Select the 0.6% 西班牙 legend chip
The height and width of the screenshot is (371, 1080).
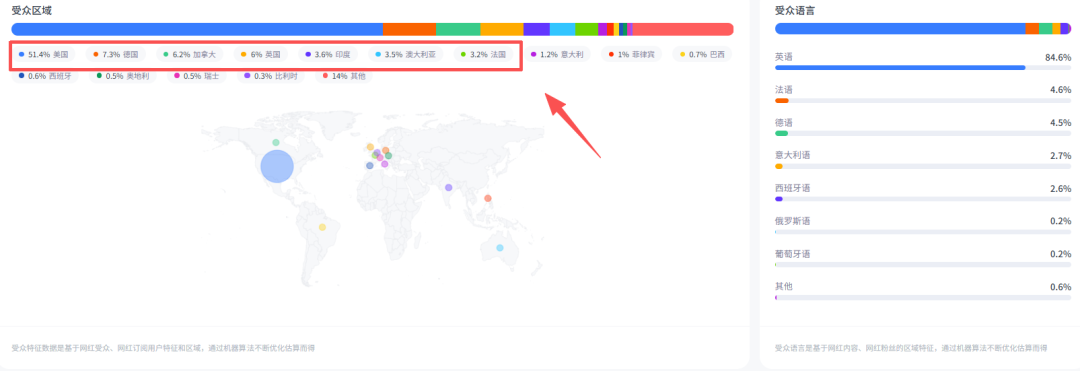pyautogui.click(x=45, y=76)
